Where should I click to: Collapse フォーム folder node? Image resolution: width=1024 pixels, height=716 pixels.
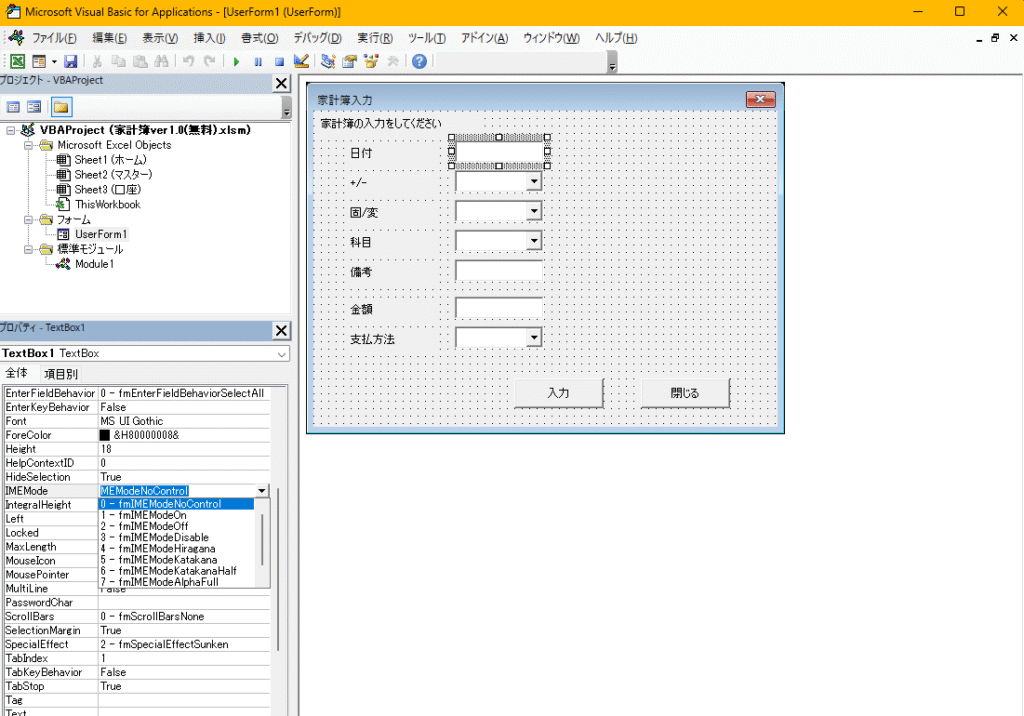click(29, 220)
